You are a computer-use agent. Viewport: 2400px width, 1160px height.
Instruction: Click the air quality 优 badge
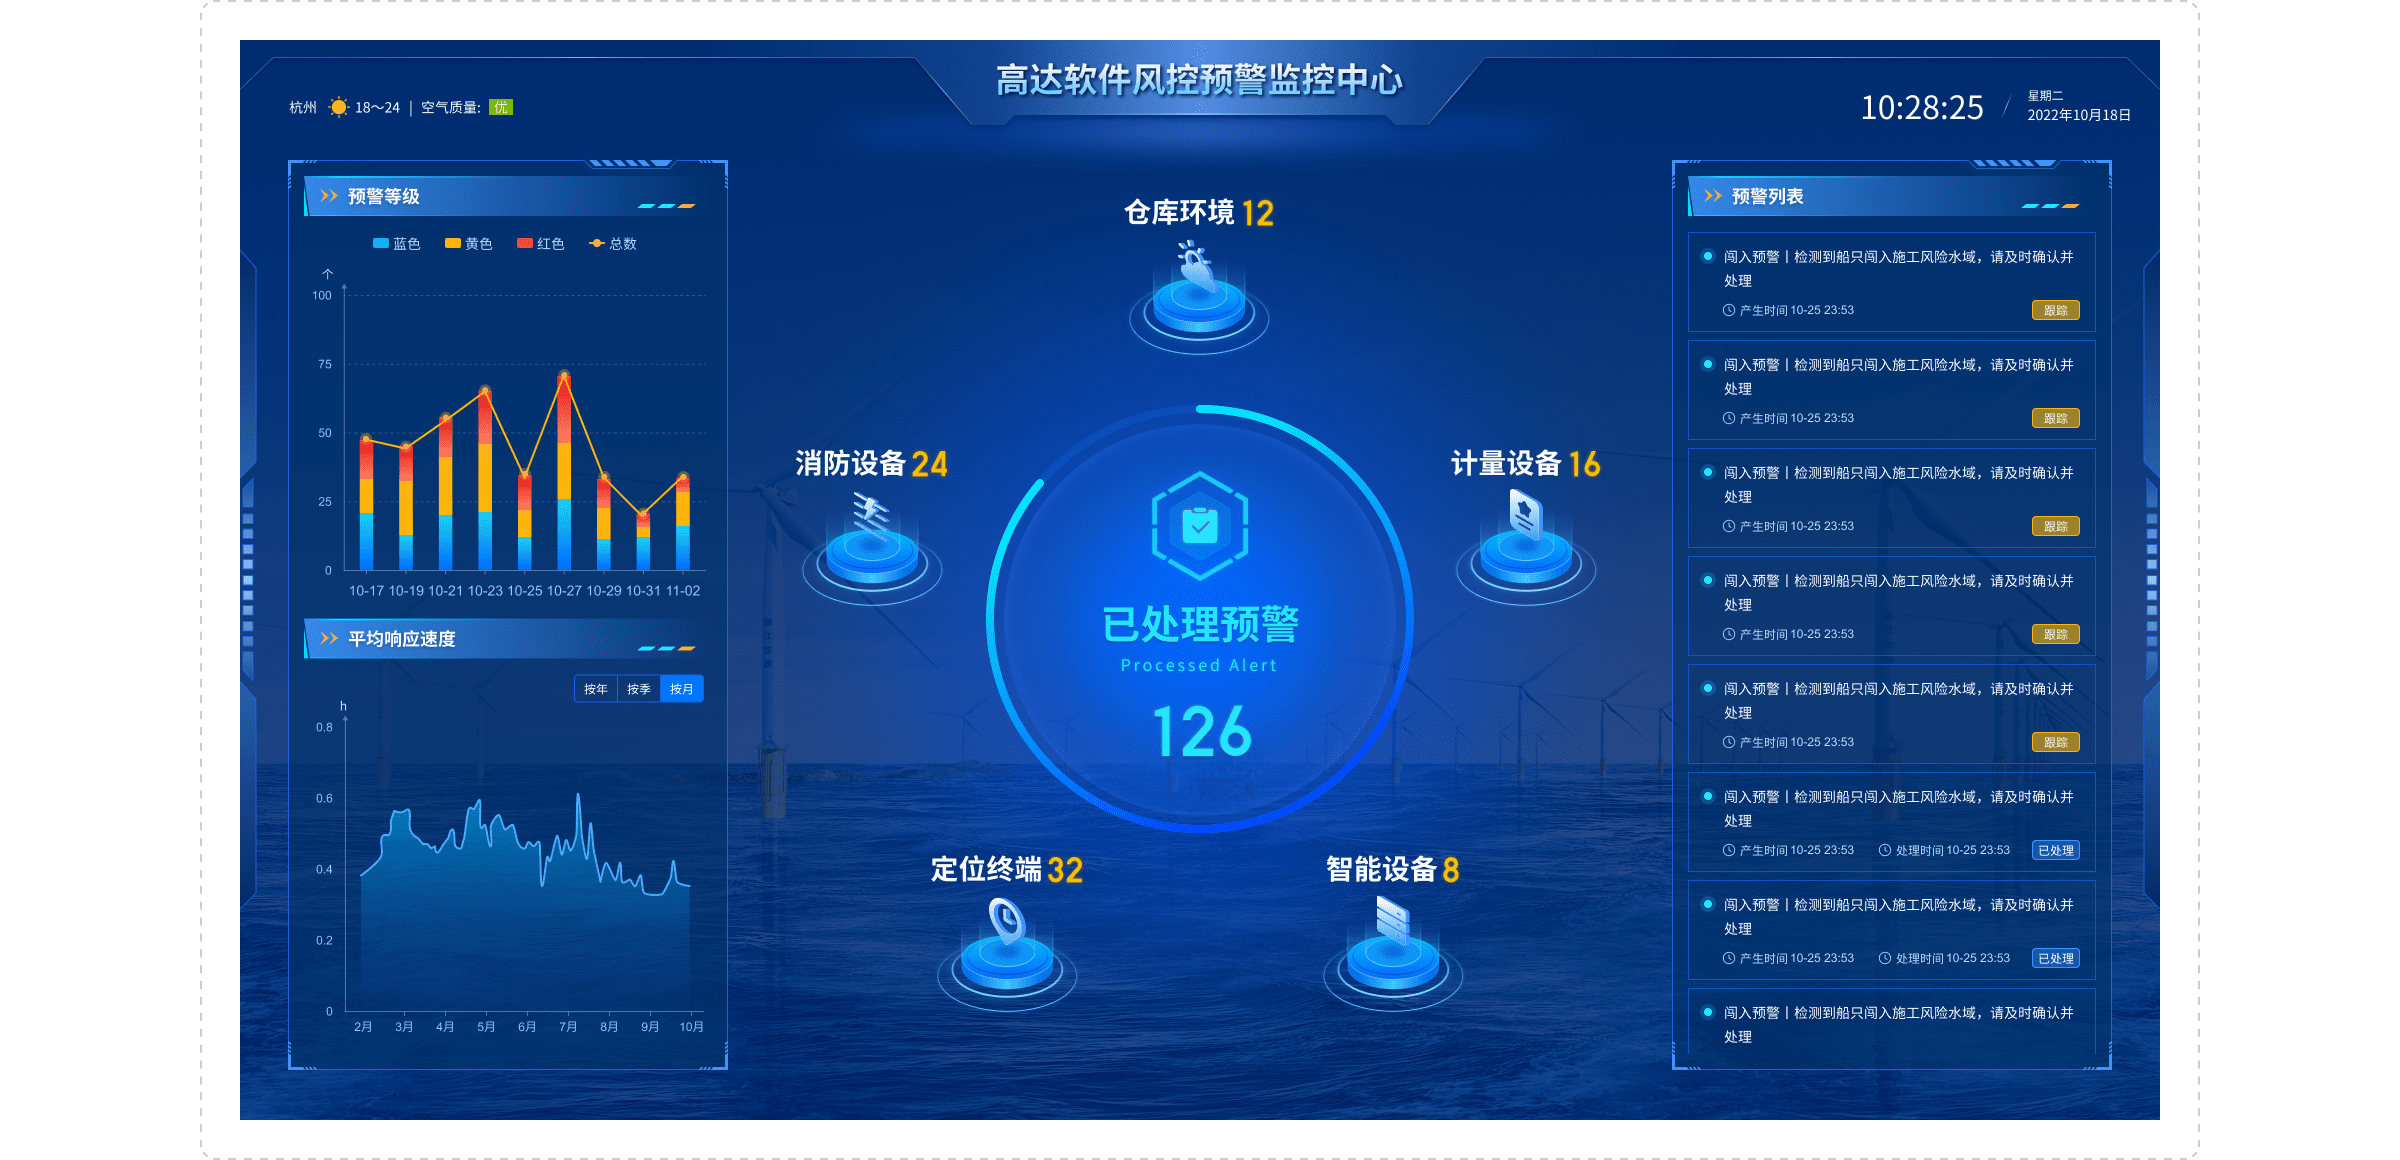click(501, 107)
